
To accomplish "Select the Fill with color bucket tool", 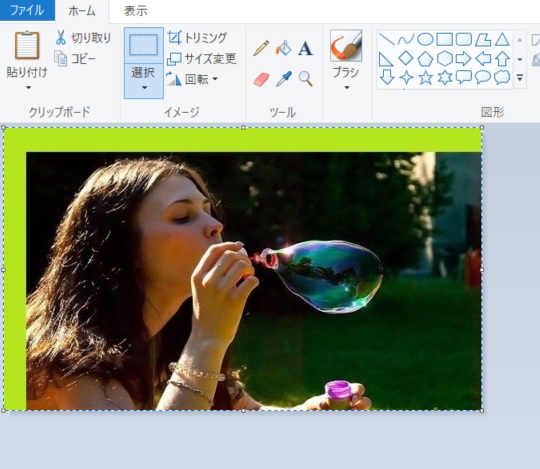I will tap(283, 48).
